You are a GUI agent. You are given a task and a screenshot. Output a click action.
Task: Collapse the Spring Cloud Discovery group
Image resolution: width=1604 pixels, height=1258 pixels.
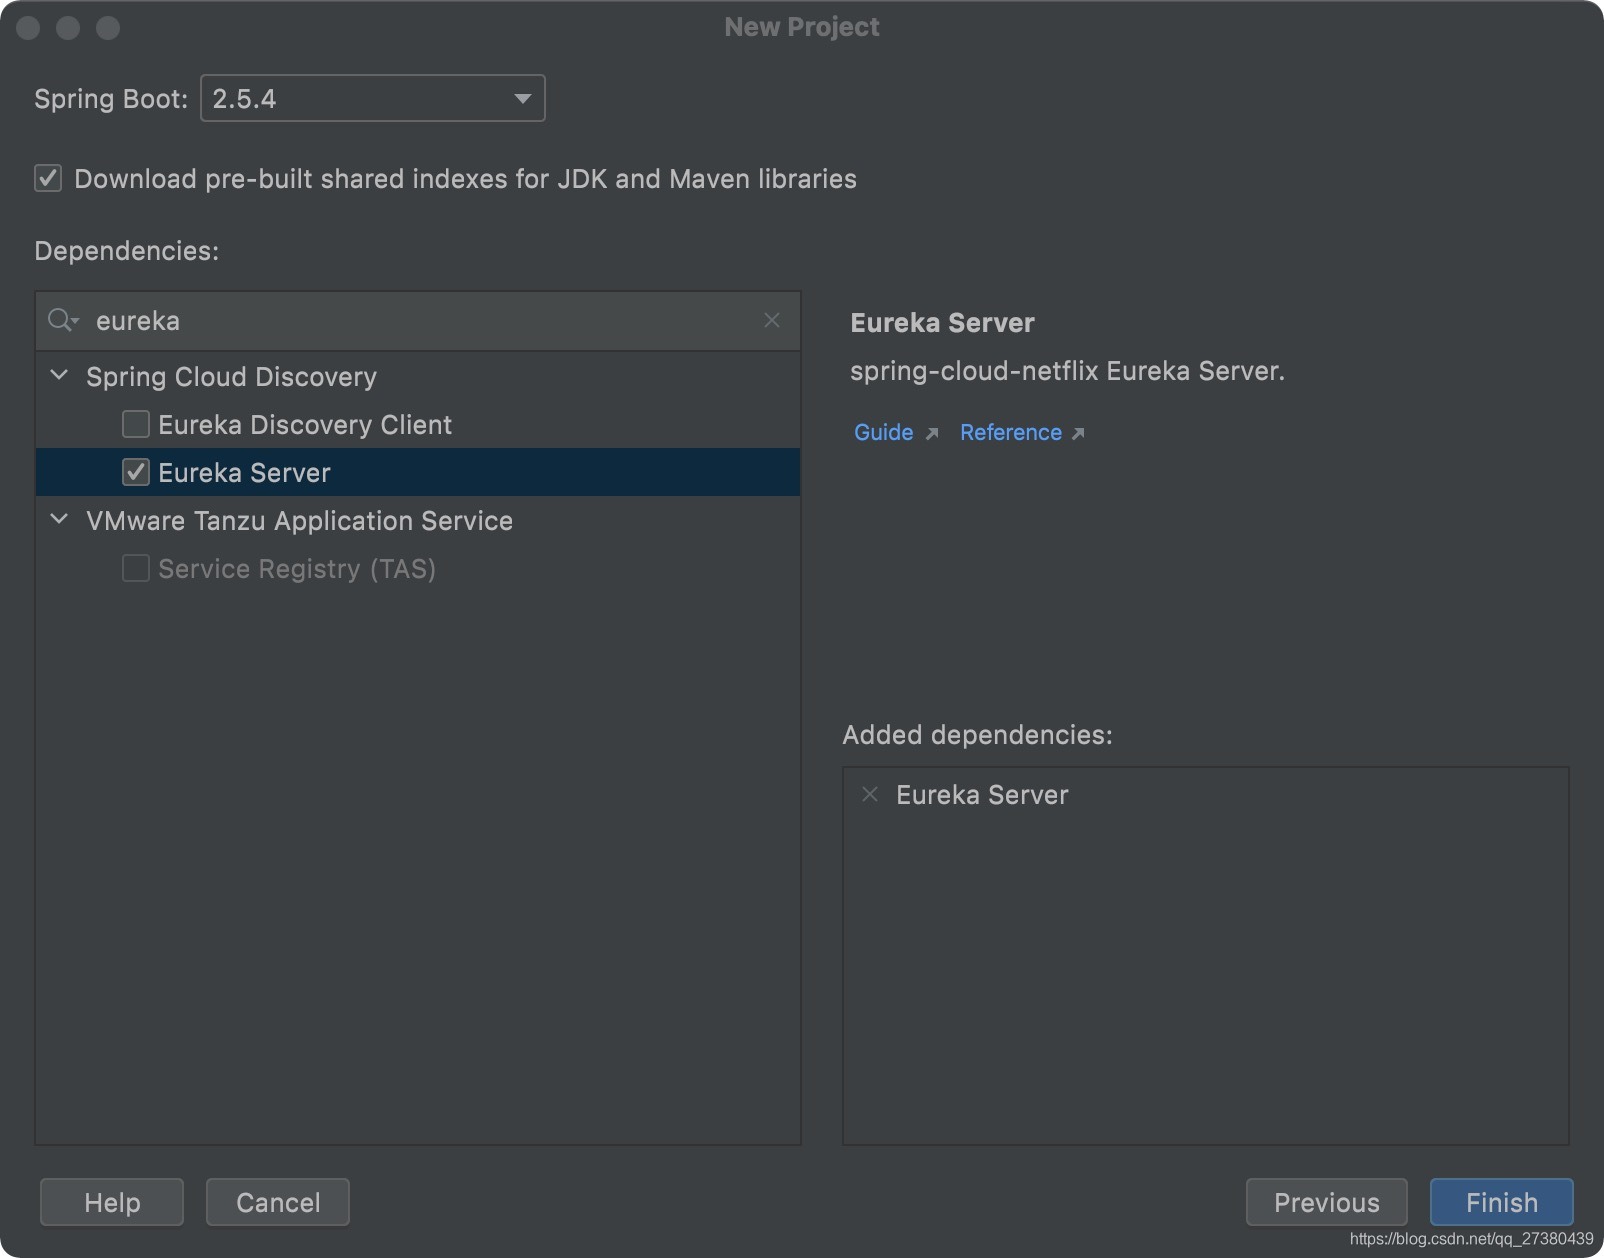click(60, 376)
